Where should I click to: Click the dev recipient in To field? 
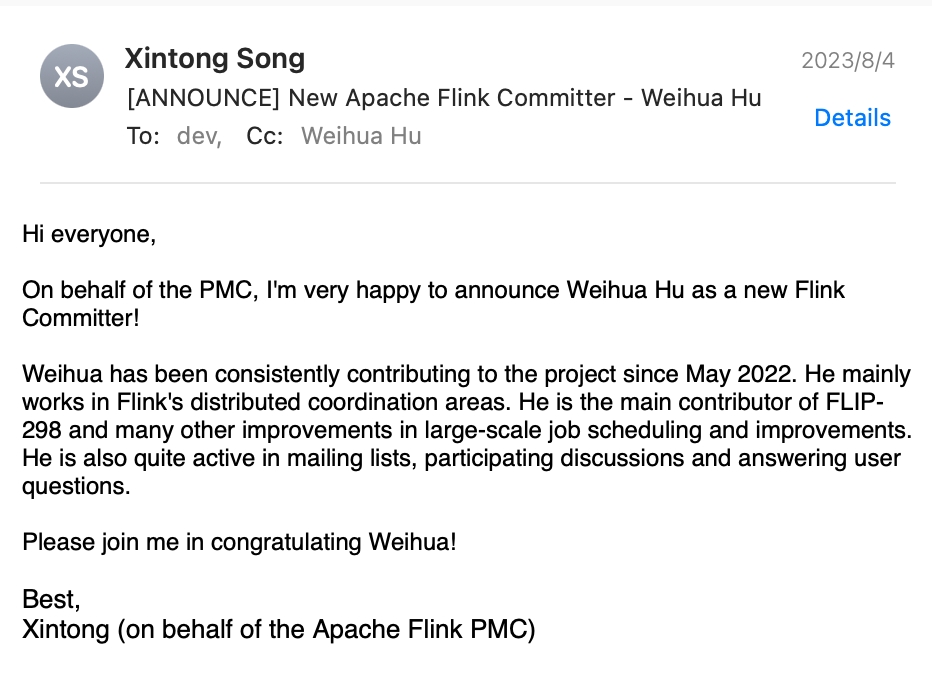coord(197,136)
